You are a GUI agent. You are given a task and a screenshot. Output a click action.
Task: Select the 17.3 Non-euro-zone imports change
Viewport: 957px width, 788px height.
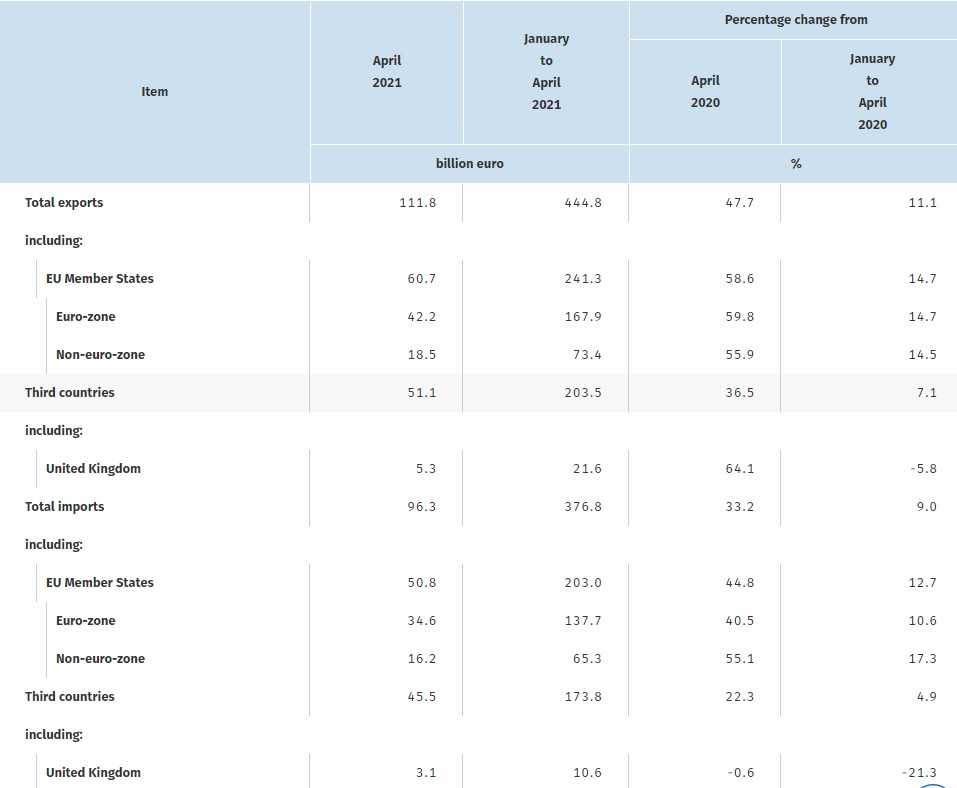(922, 658)
